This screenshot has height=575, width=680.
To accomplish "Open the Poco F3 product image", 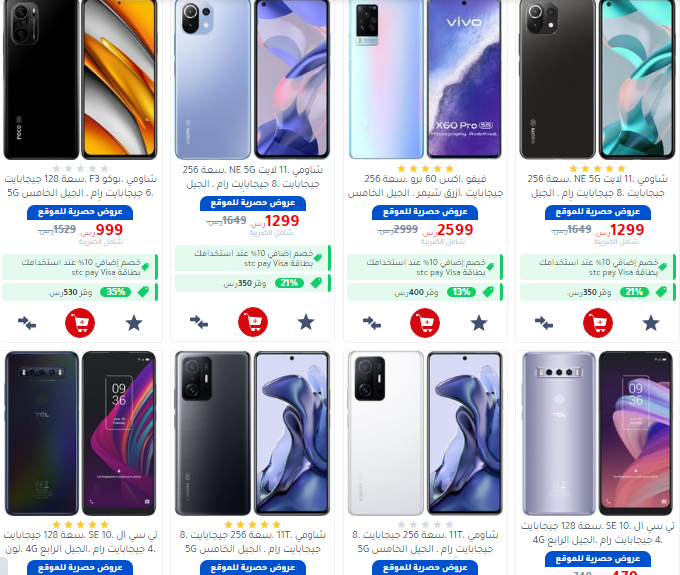I will tap(80, 79).
